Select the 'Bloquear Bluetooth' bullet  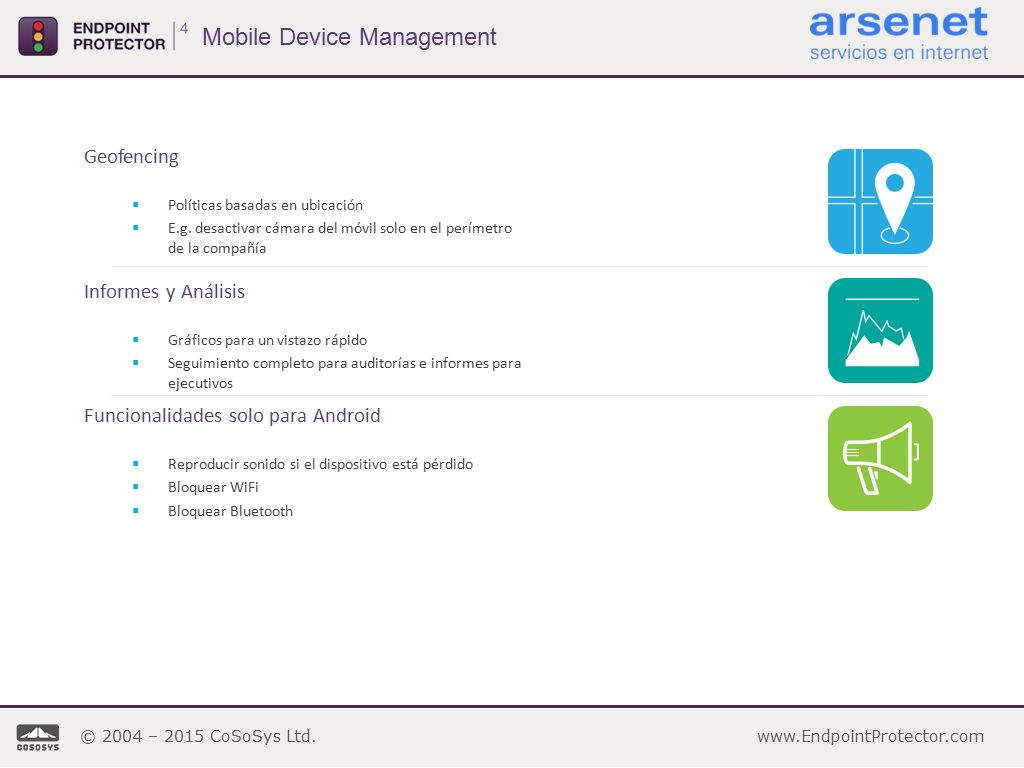click(230, 511)
